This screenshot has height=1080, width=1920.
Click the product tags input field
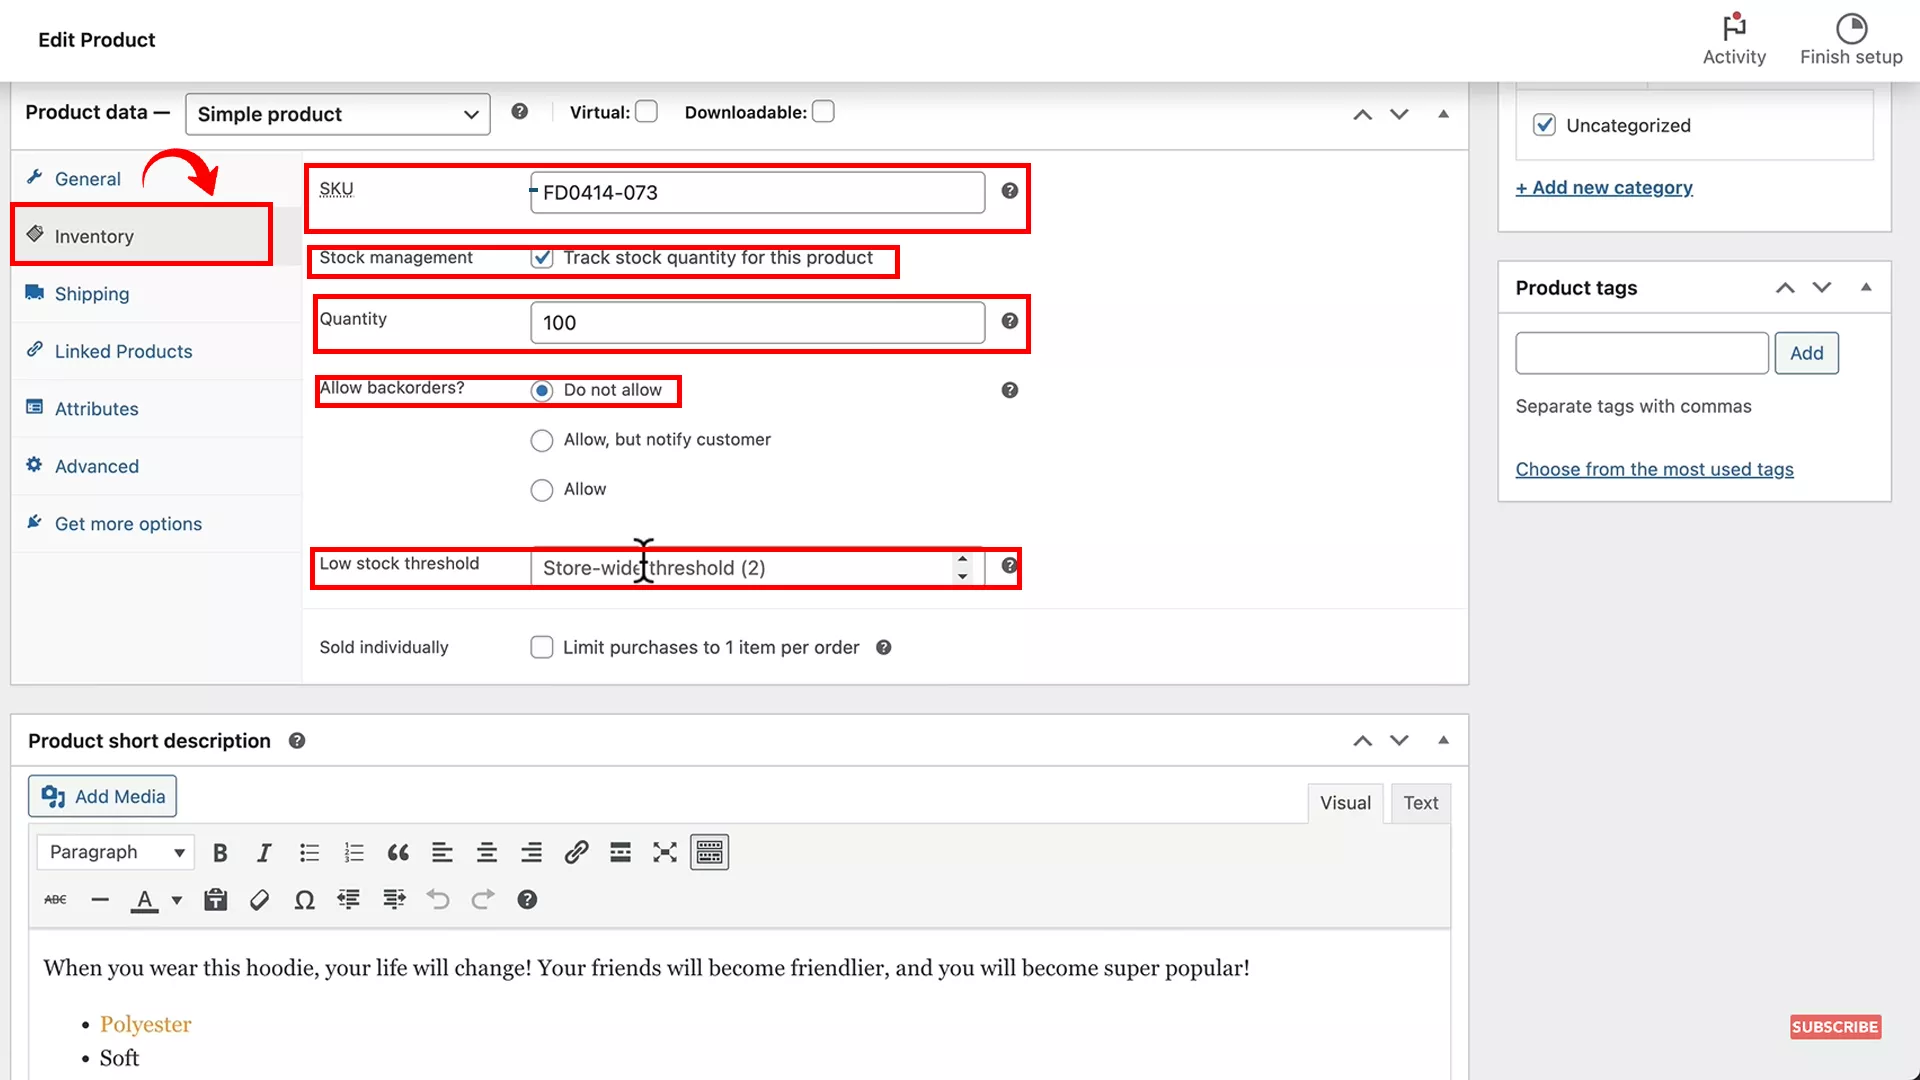click(1641, 353)
